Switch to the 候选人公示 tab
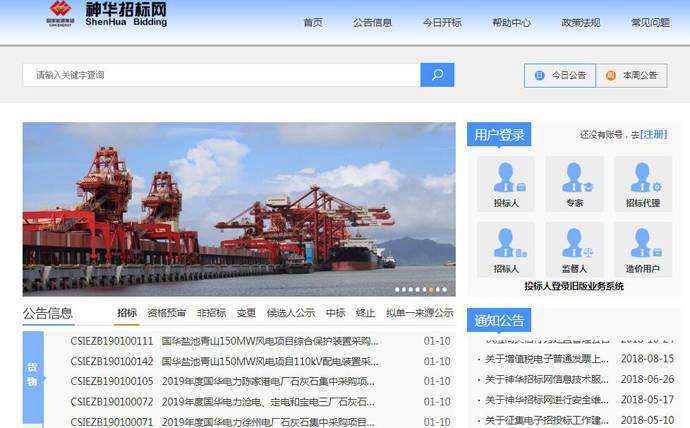Viewport: 690px width, 428px height. coord(291,313)
